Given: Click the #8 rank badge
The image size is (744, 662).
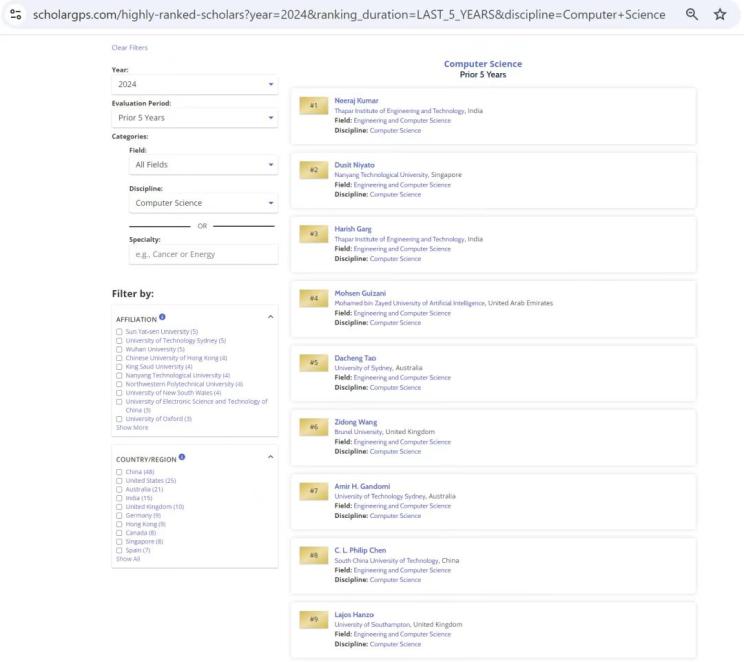Looking at the screenshot, I should tap(314, 555).
